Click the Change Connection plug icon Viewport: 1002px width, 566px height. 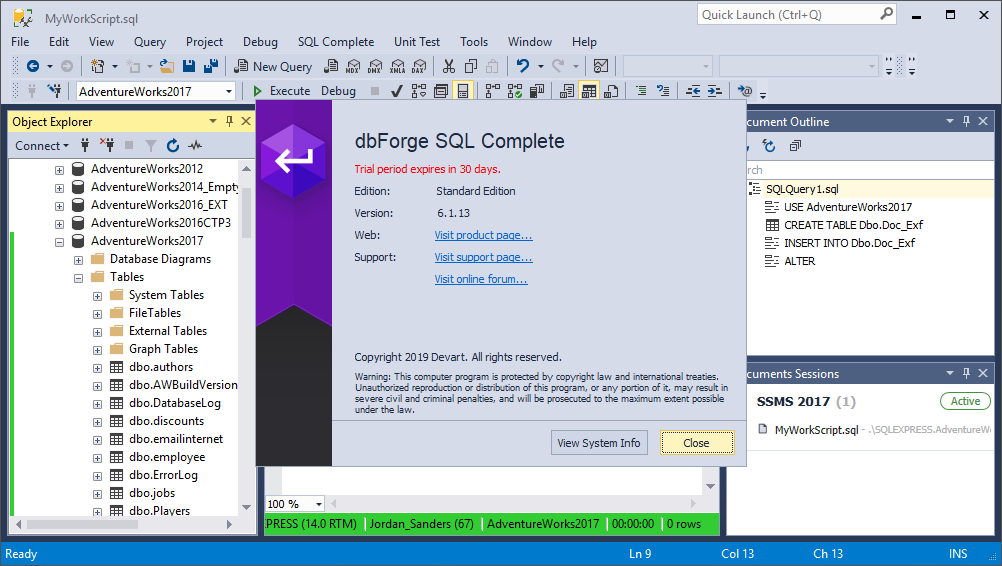tap(54, 91)
